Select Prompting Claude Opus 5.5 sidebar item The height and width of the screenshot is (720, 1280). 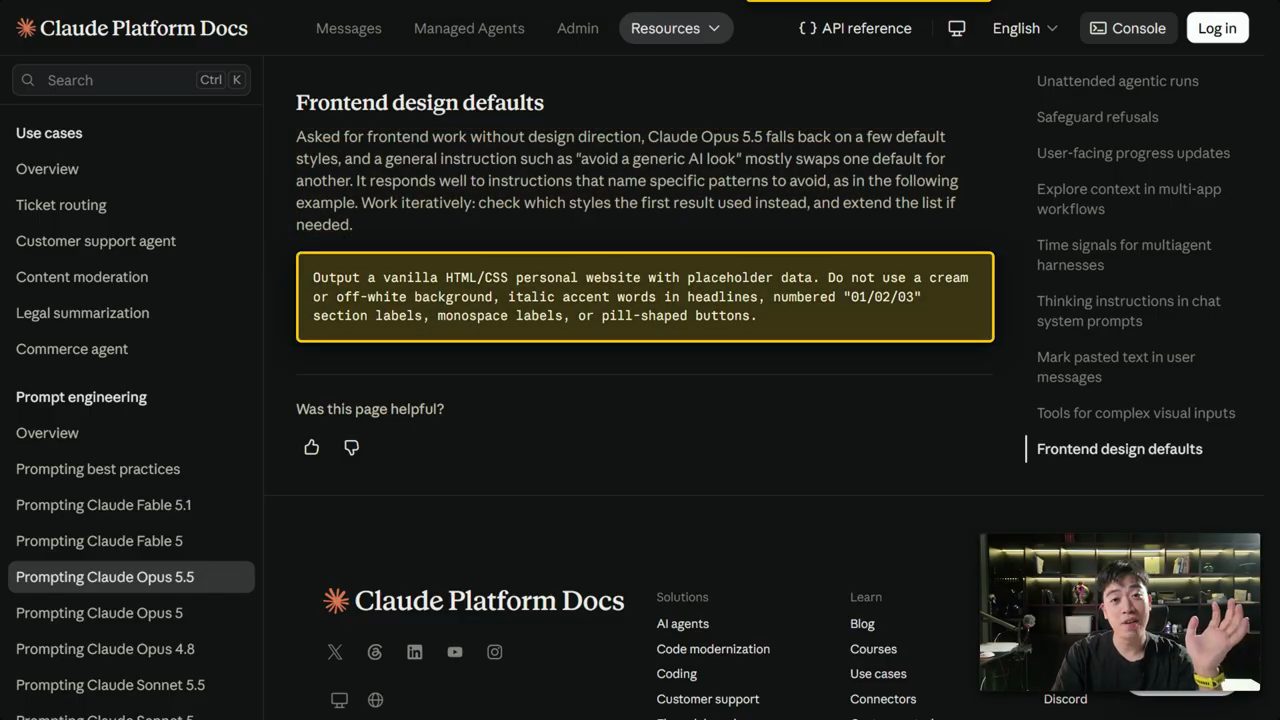coord(131,577)
